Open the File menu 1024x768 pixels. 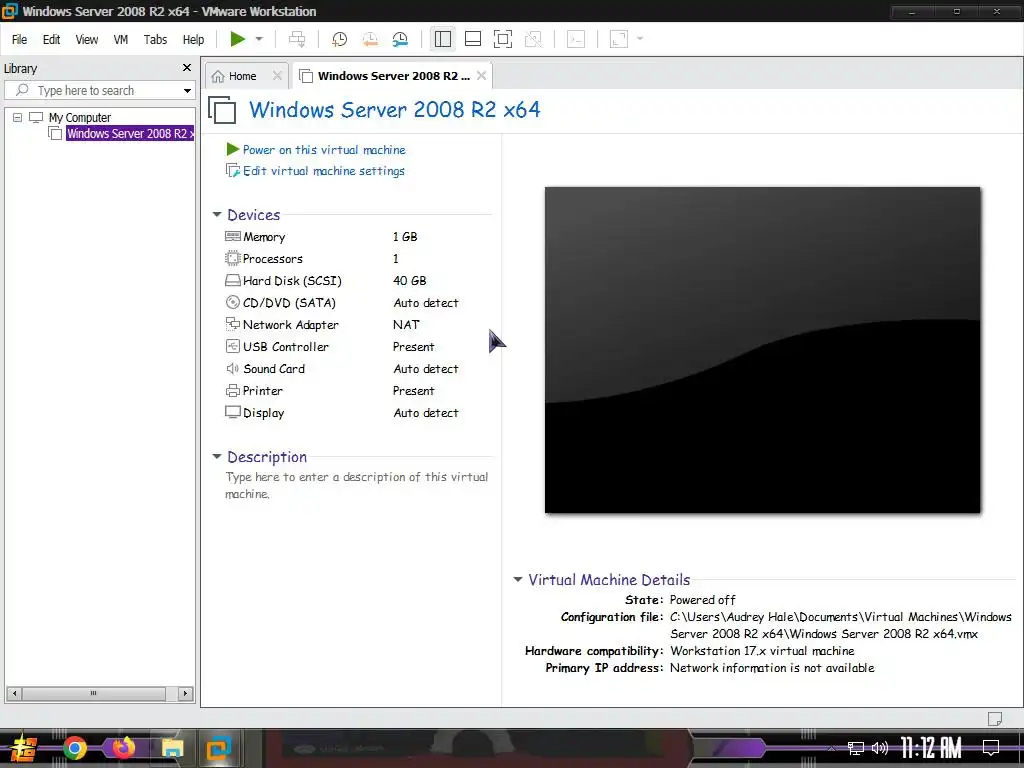[20, 40]
